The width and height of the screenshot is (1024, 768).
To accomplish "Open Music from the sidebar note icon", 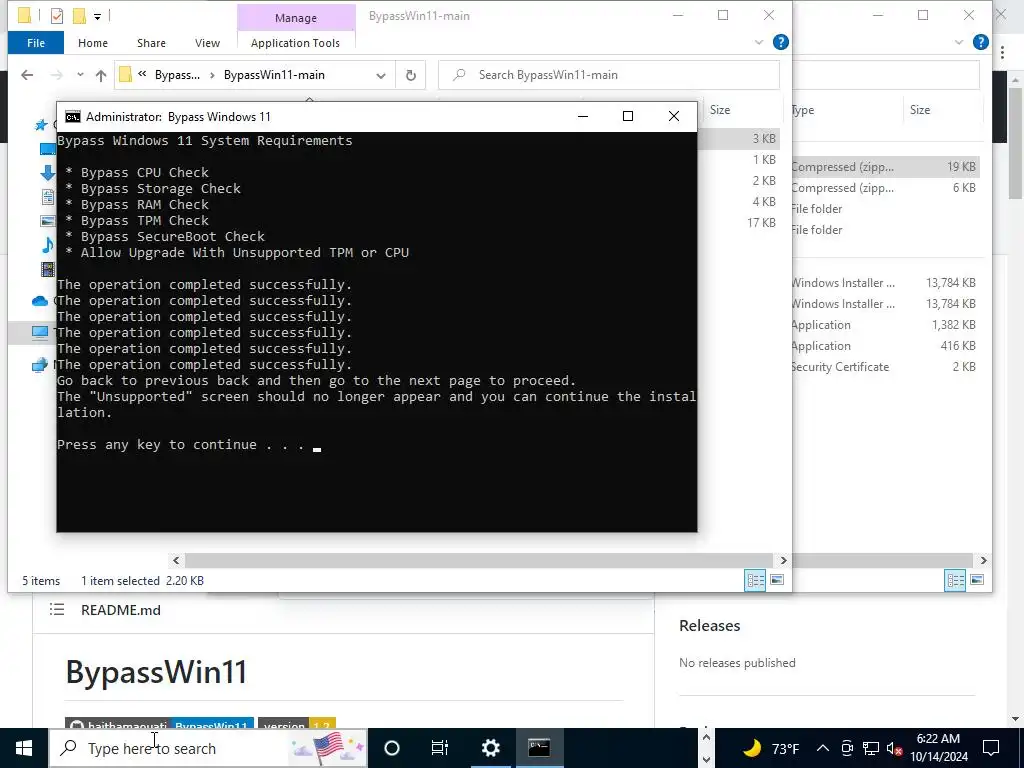I will pyautogui.click(x=47, y=245).
